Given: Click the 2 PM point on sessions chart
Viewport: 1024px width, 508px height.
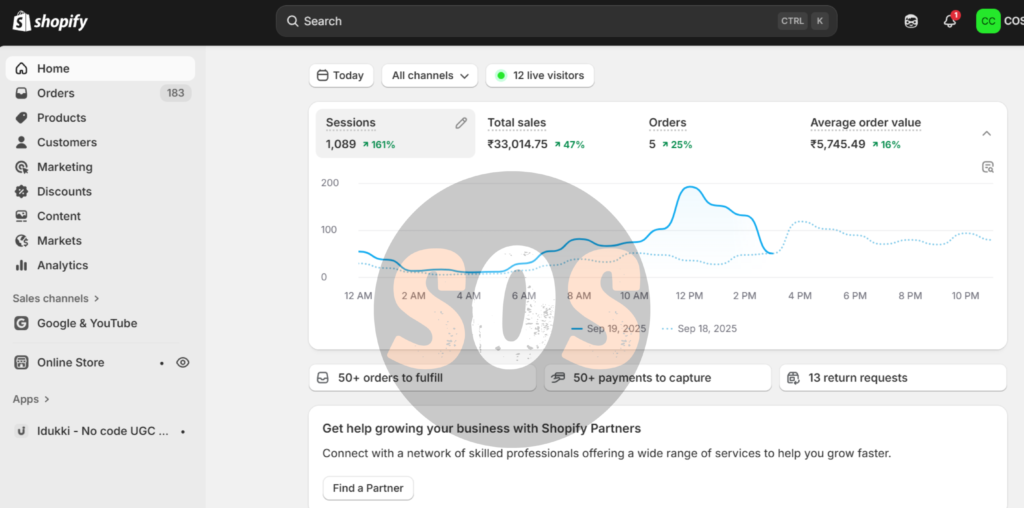Looking at the screenshot, I should [744, 215].
